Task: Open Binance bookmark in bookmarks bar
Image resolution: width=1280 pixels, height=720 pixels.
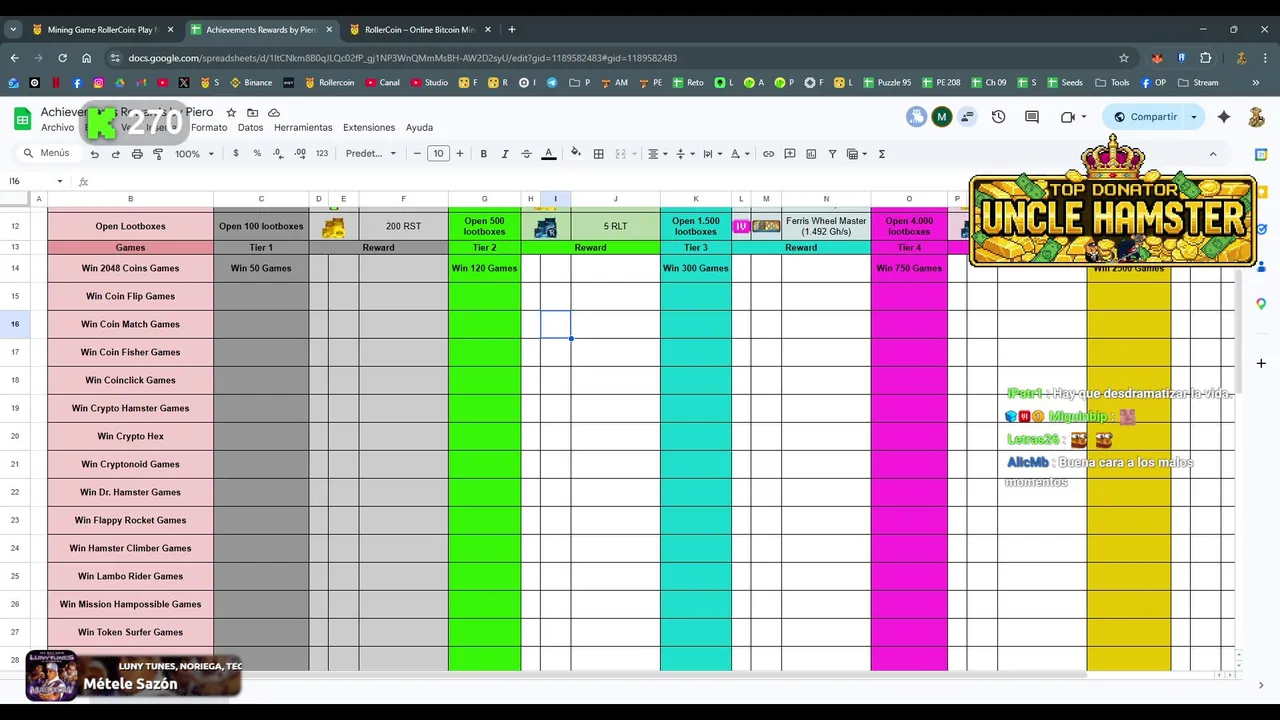Action: 251,82
